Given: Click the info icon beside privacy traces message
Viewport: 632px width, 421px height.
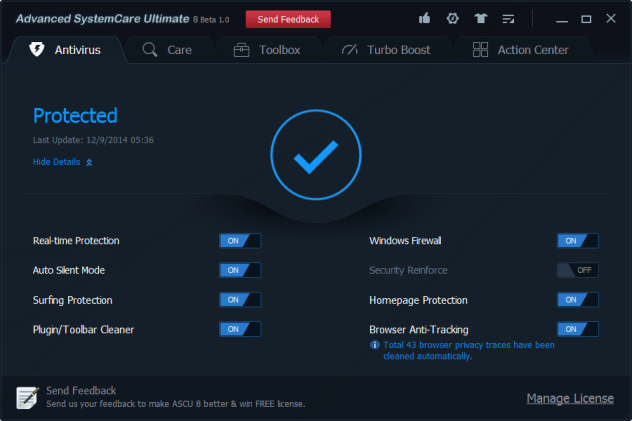Looking at the screenshot, I should pyautogui.click(x=374, y=345).
